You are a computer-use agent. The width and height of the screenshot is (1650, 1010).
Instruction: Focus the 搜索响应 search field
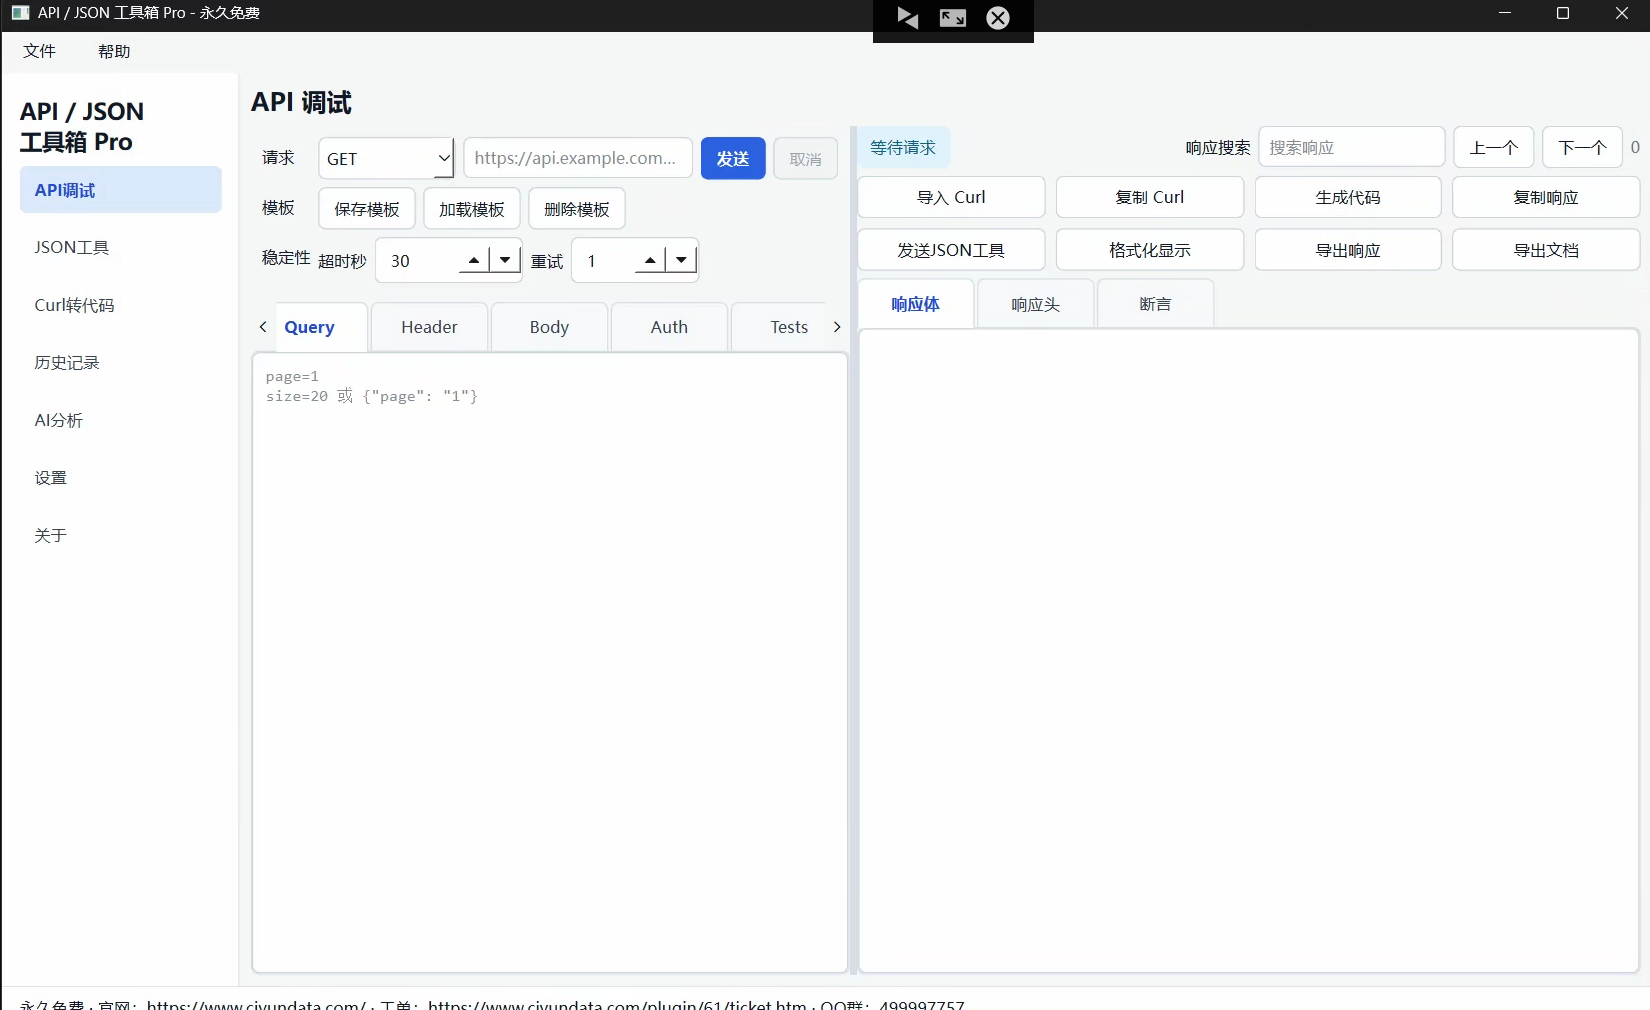tap(1352, 147)
